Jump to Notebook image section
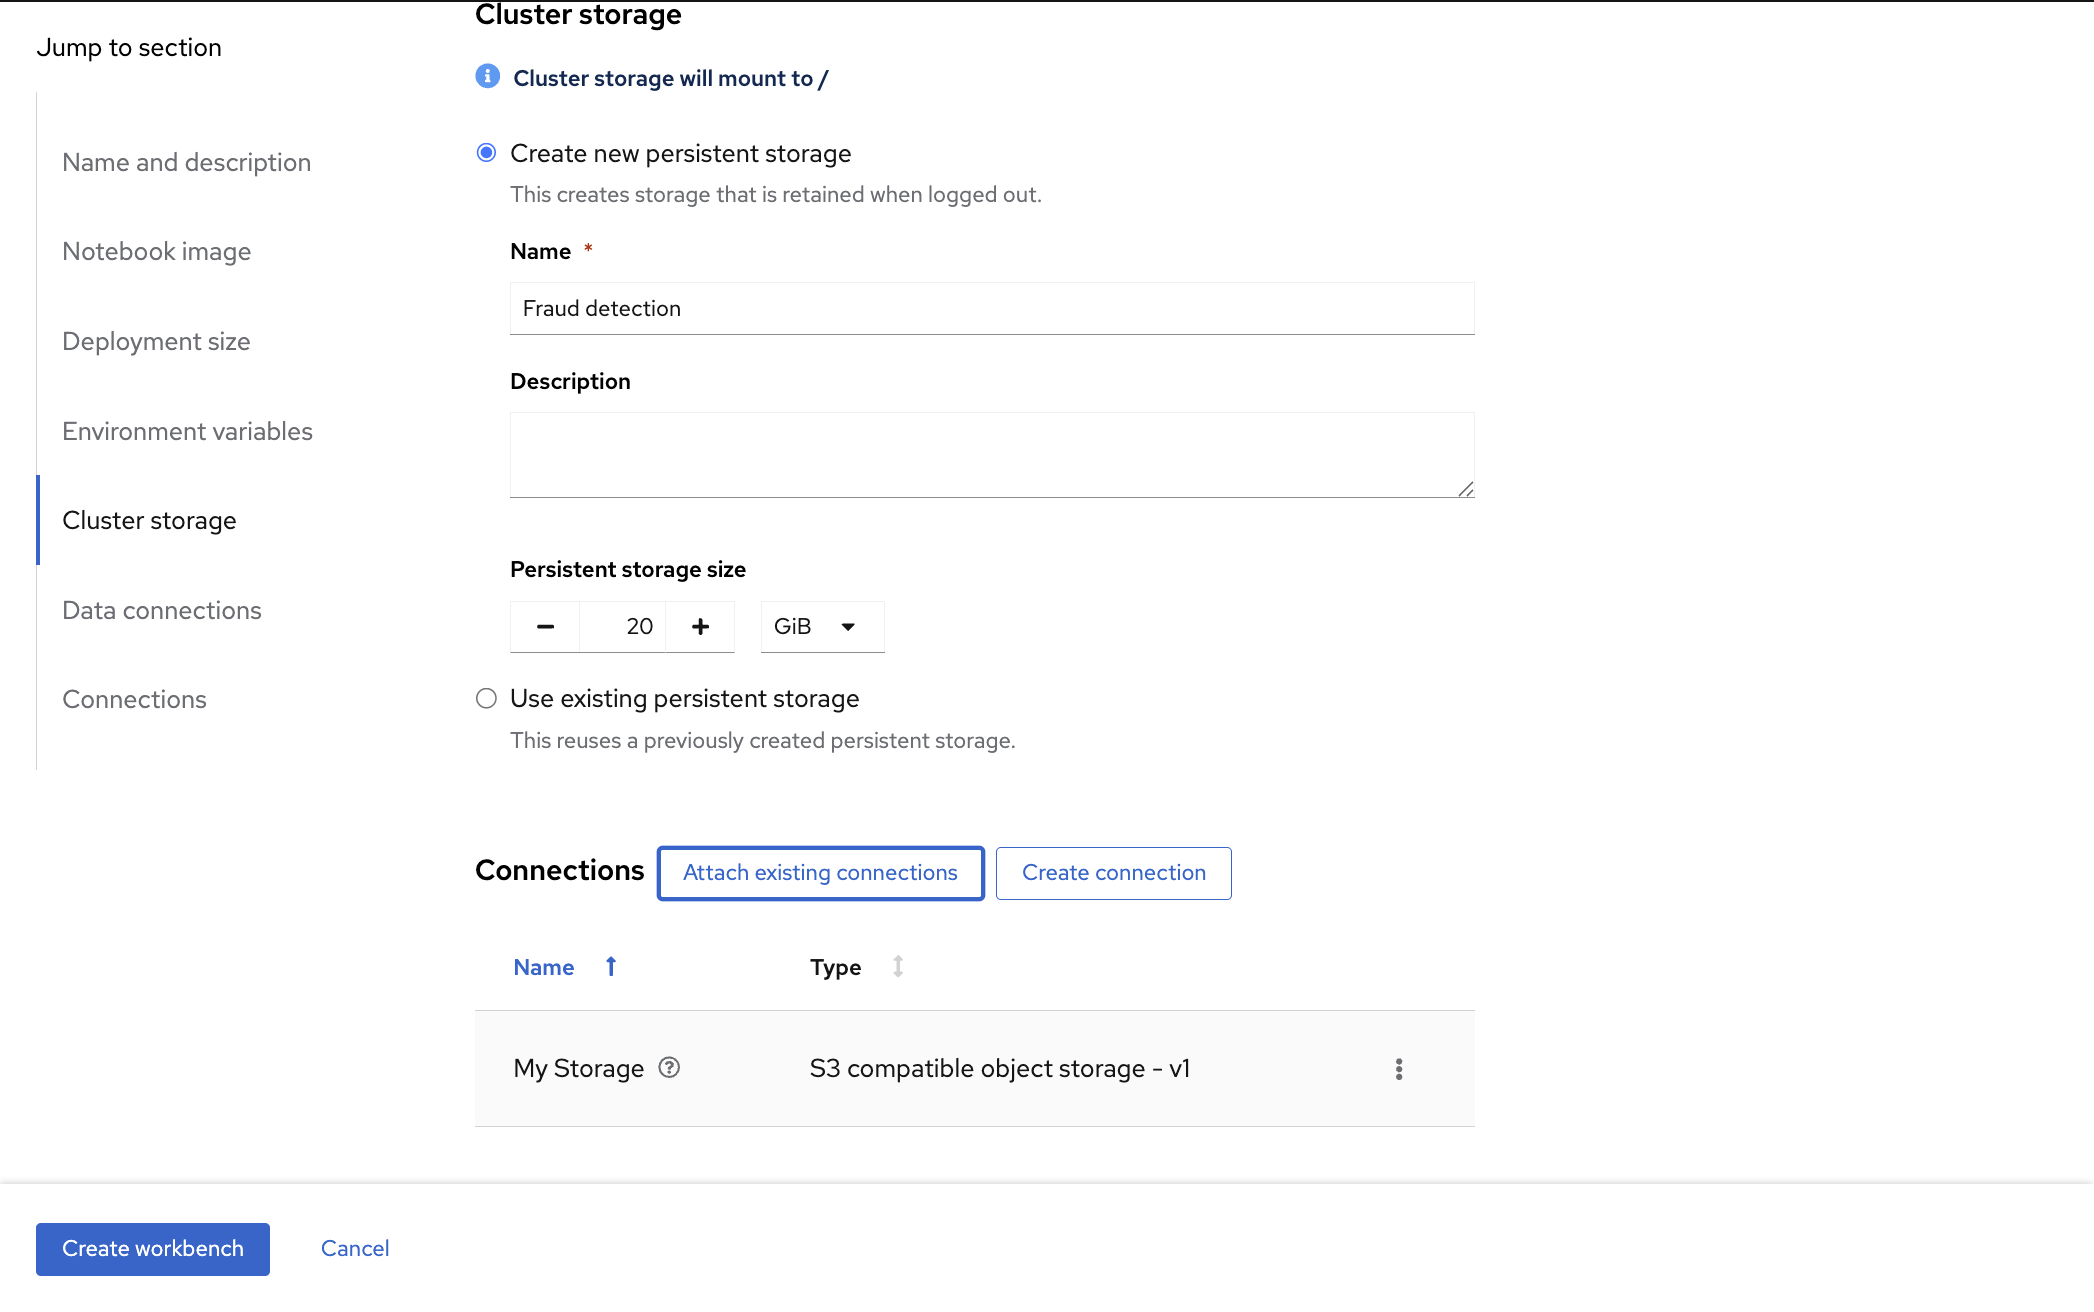This screenshot has height=1312, width=2094. point(156,251)
